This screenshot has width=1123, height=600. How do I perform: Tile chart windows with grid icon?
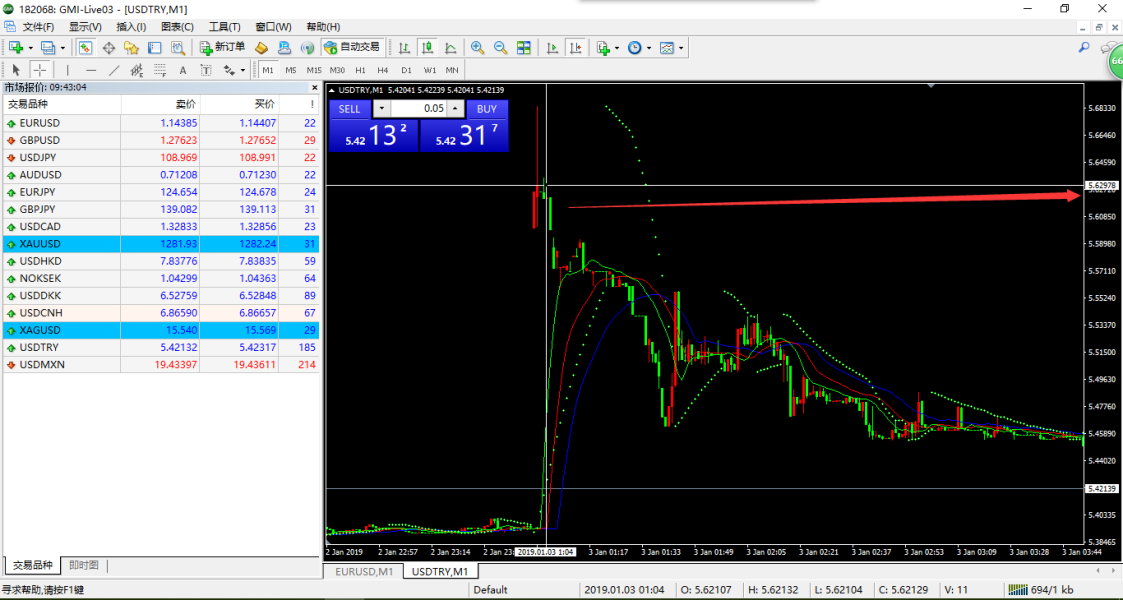pos(525,47)
